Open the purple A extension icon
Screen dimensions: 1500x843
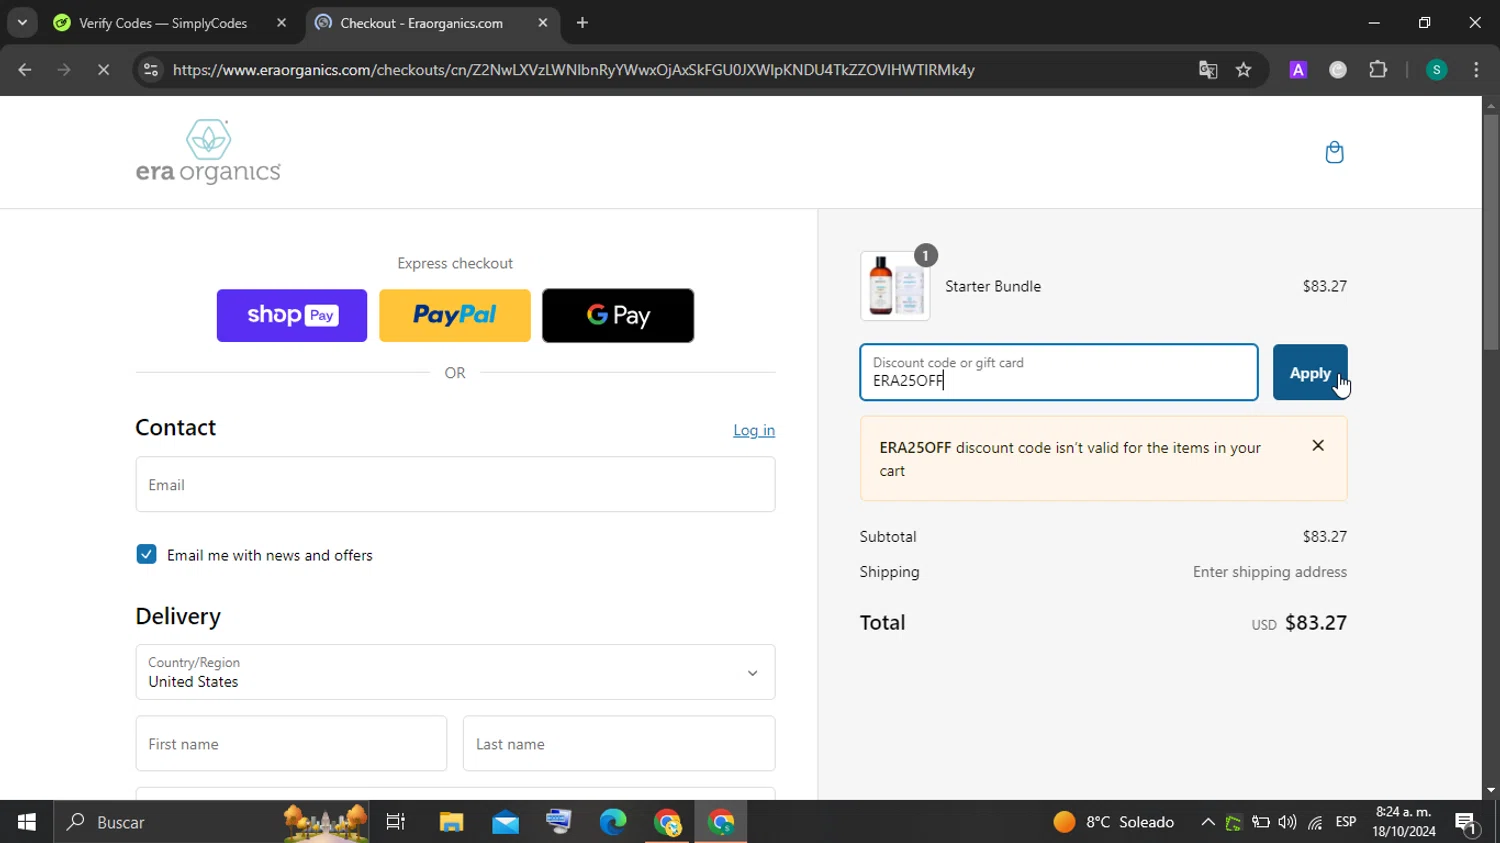tap(1298, 70)
